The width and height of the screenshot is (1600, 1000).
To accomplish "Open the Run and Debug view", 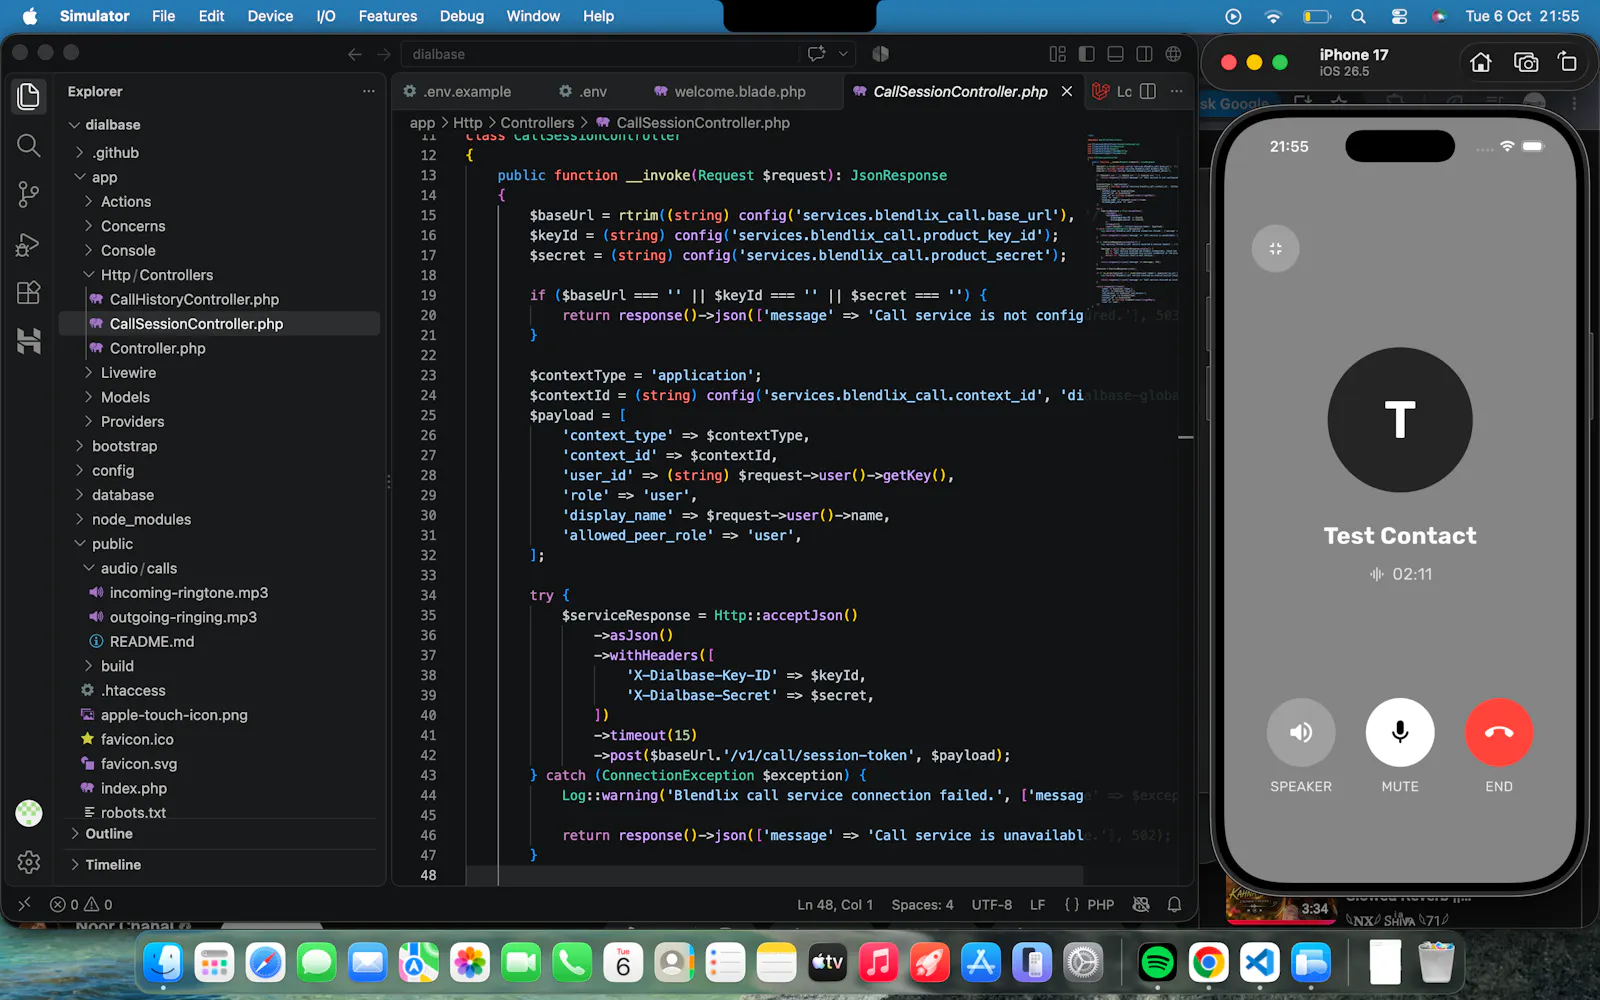I will click(28, 244).
